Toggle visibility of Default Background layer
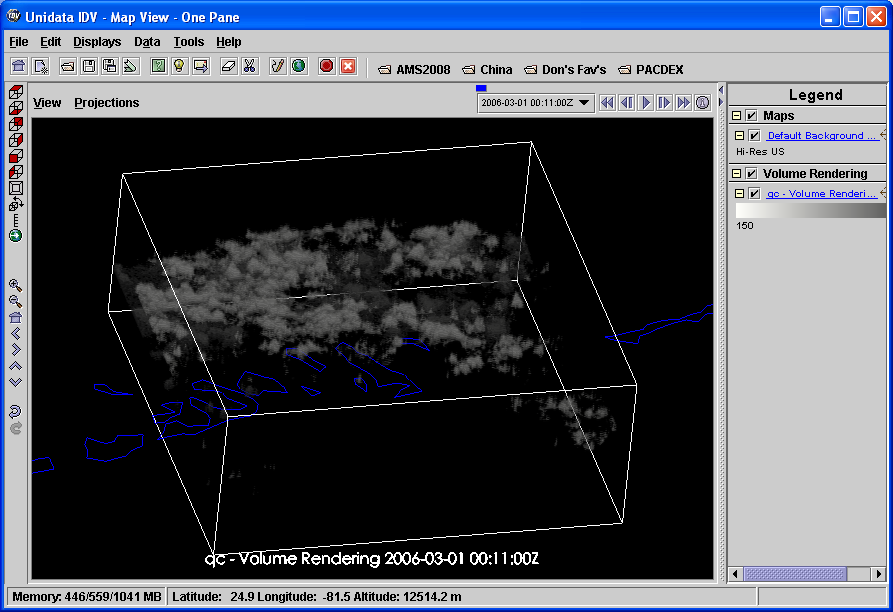 (755, 136)
